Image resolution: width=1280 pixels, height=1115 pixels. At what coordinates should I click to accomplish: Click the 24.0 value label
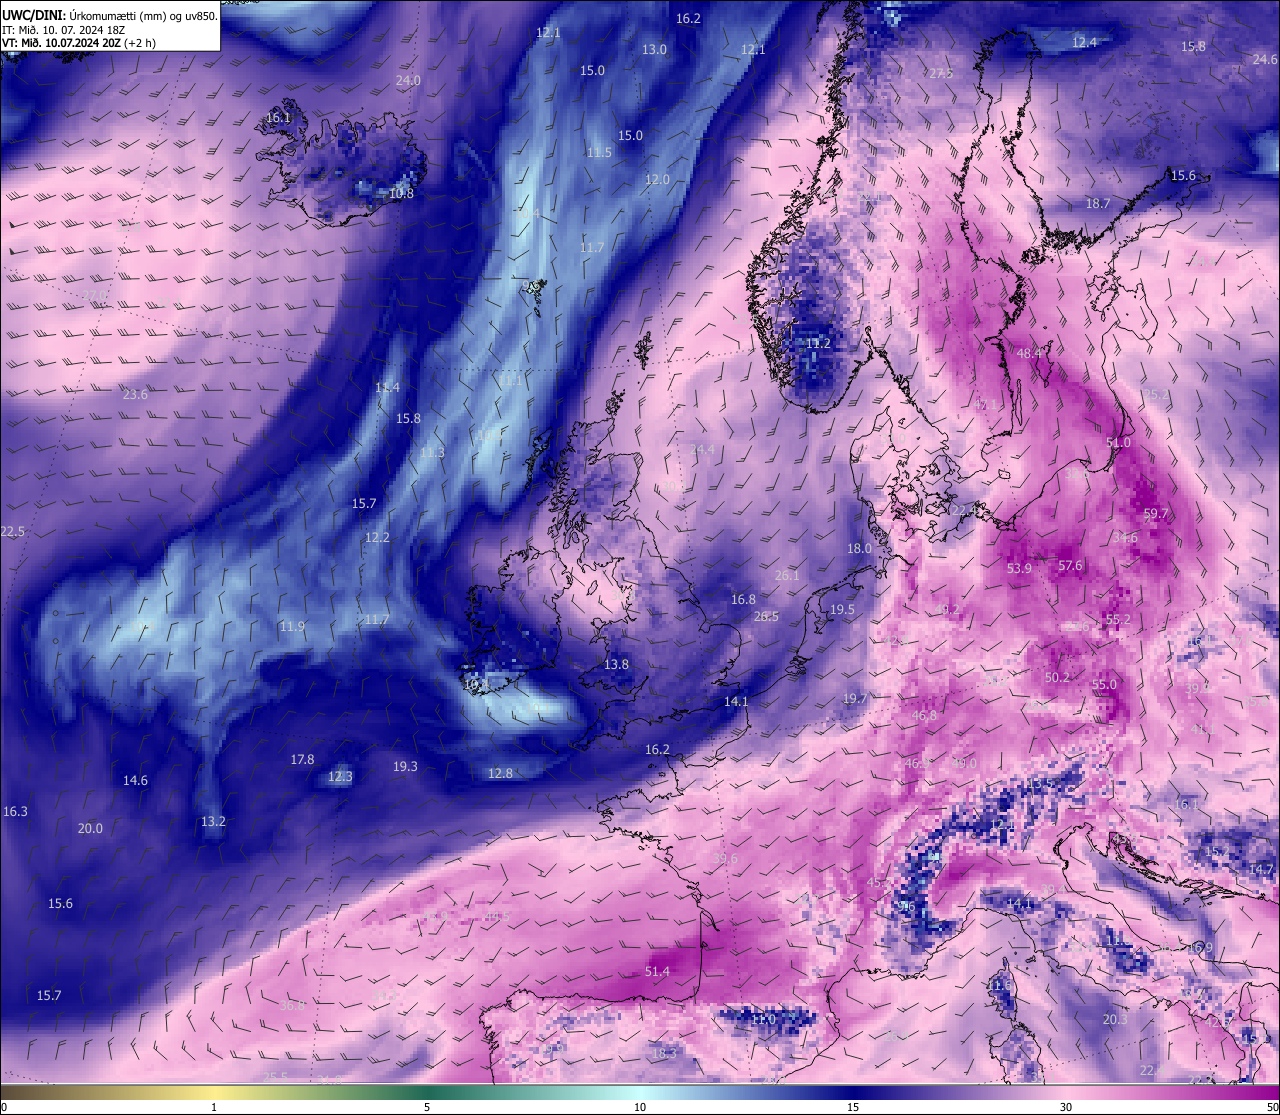coord(408,80)
